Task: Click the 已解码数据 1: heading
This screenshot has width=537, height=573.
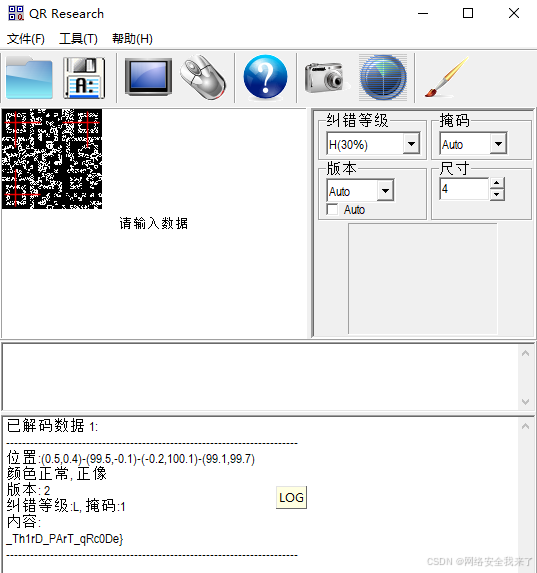Action: pyautogui.click(x=52, y=426)
